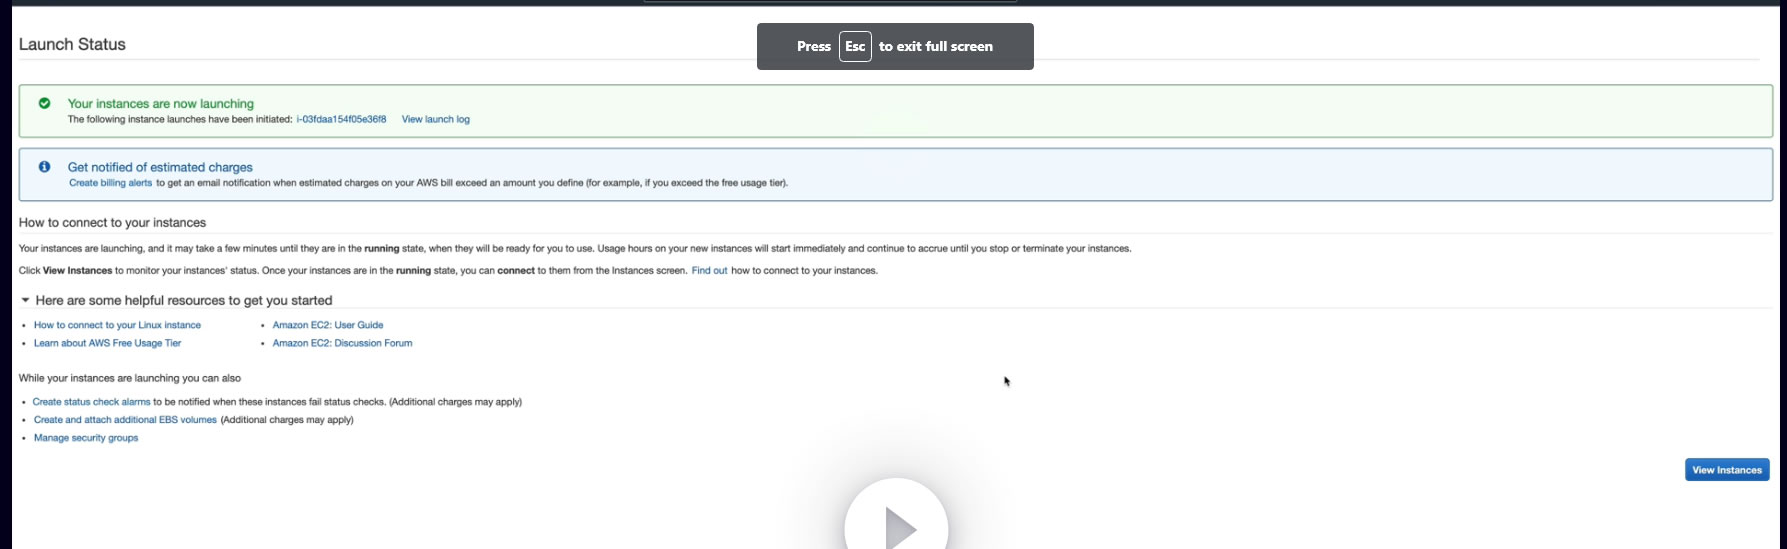
Task: Open the Create billing alerts link
Action: coord(110,183)
